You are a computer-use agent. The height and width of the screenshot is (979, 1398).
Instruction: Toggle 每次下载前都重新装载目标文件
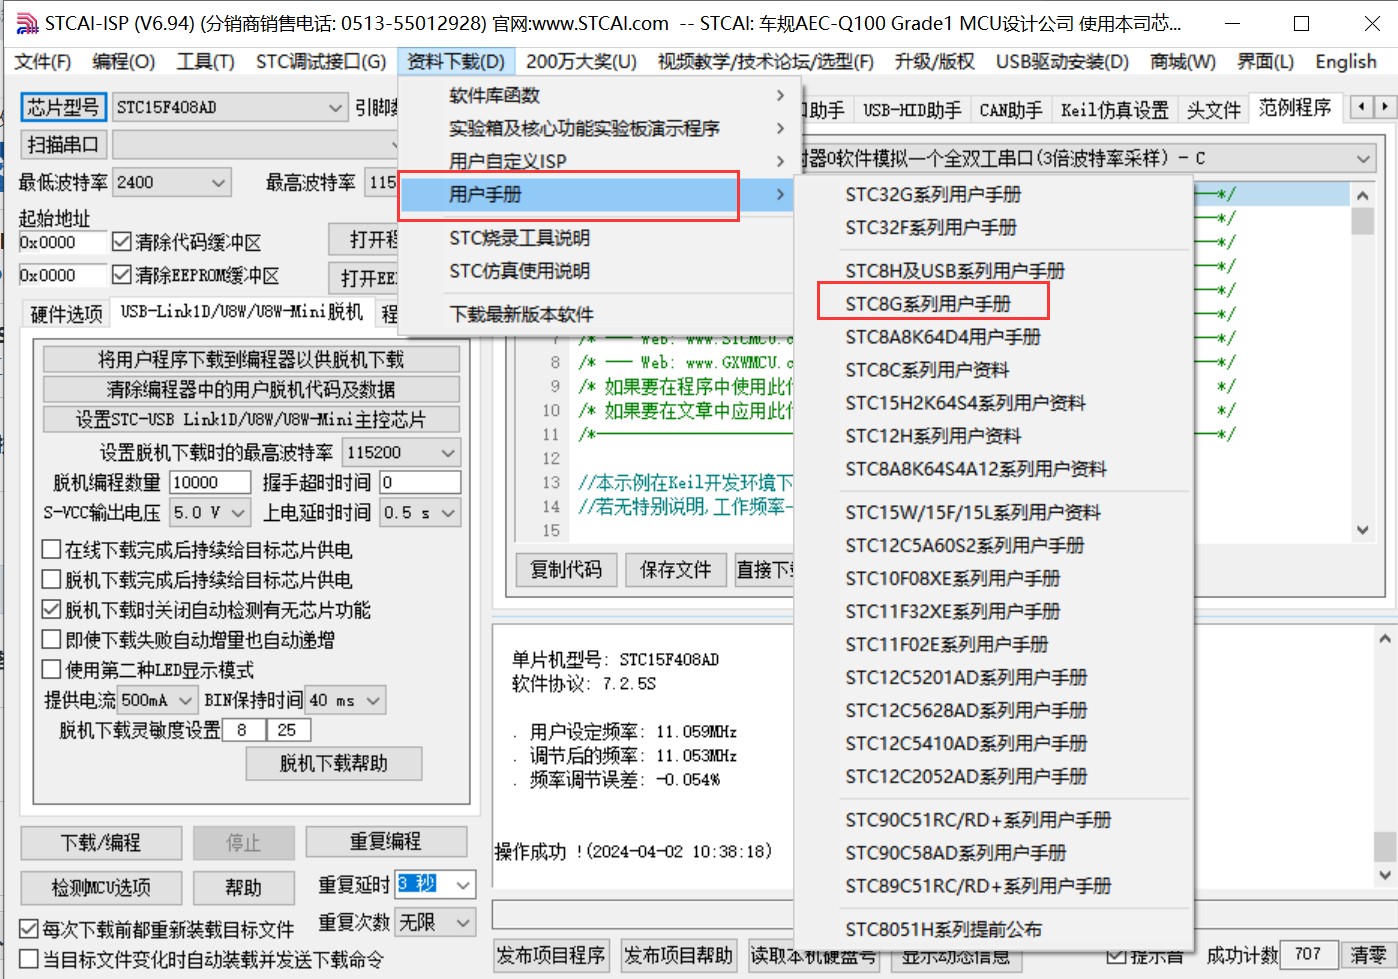pyautogui.click(x=29, y=930)
